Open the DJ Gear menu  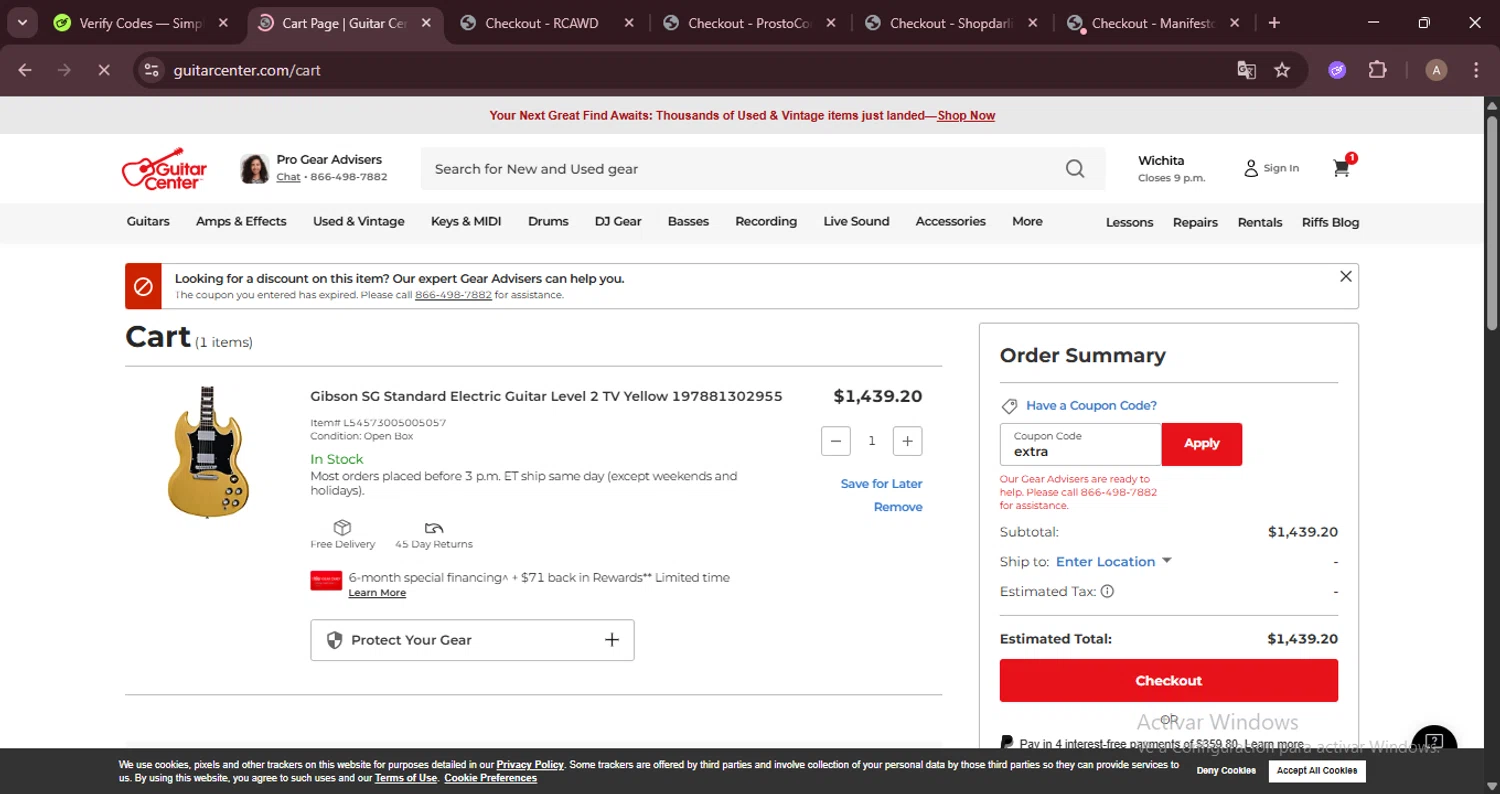(618, 221)
